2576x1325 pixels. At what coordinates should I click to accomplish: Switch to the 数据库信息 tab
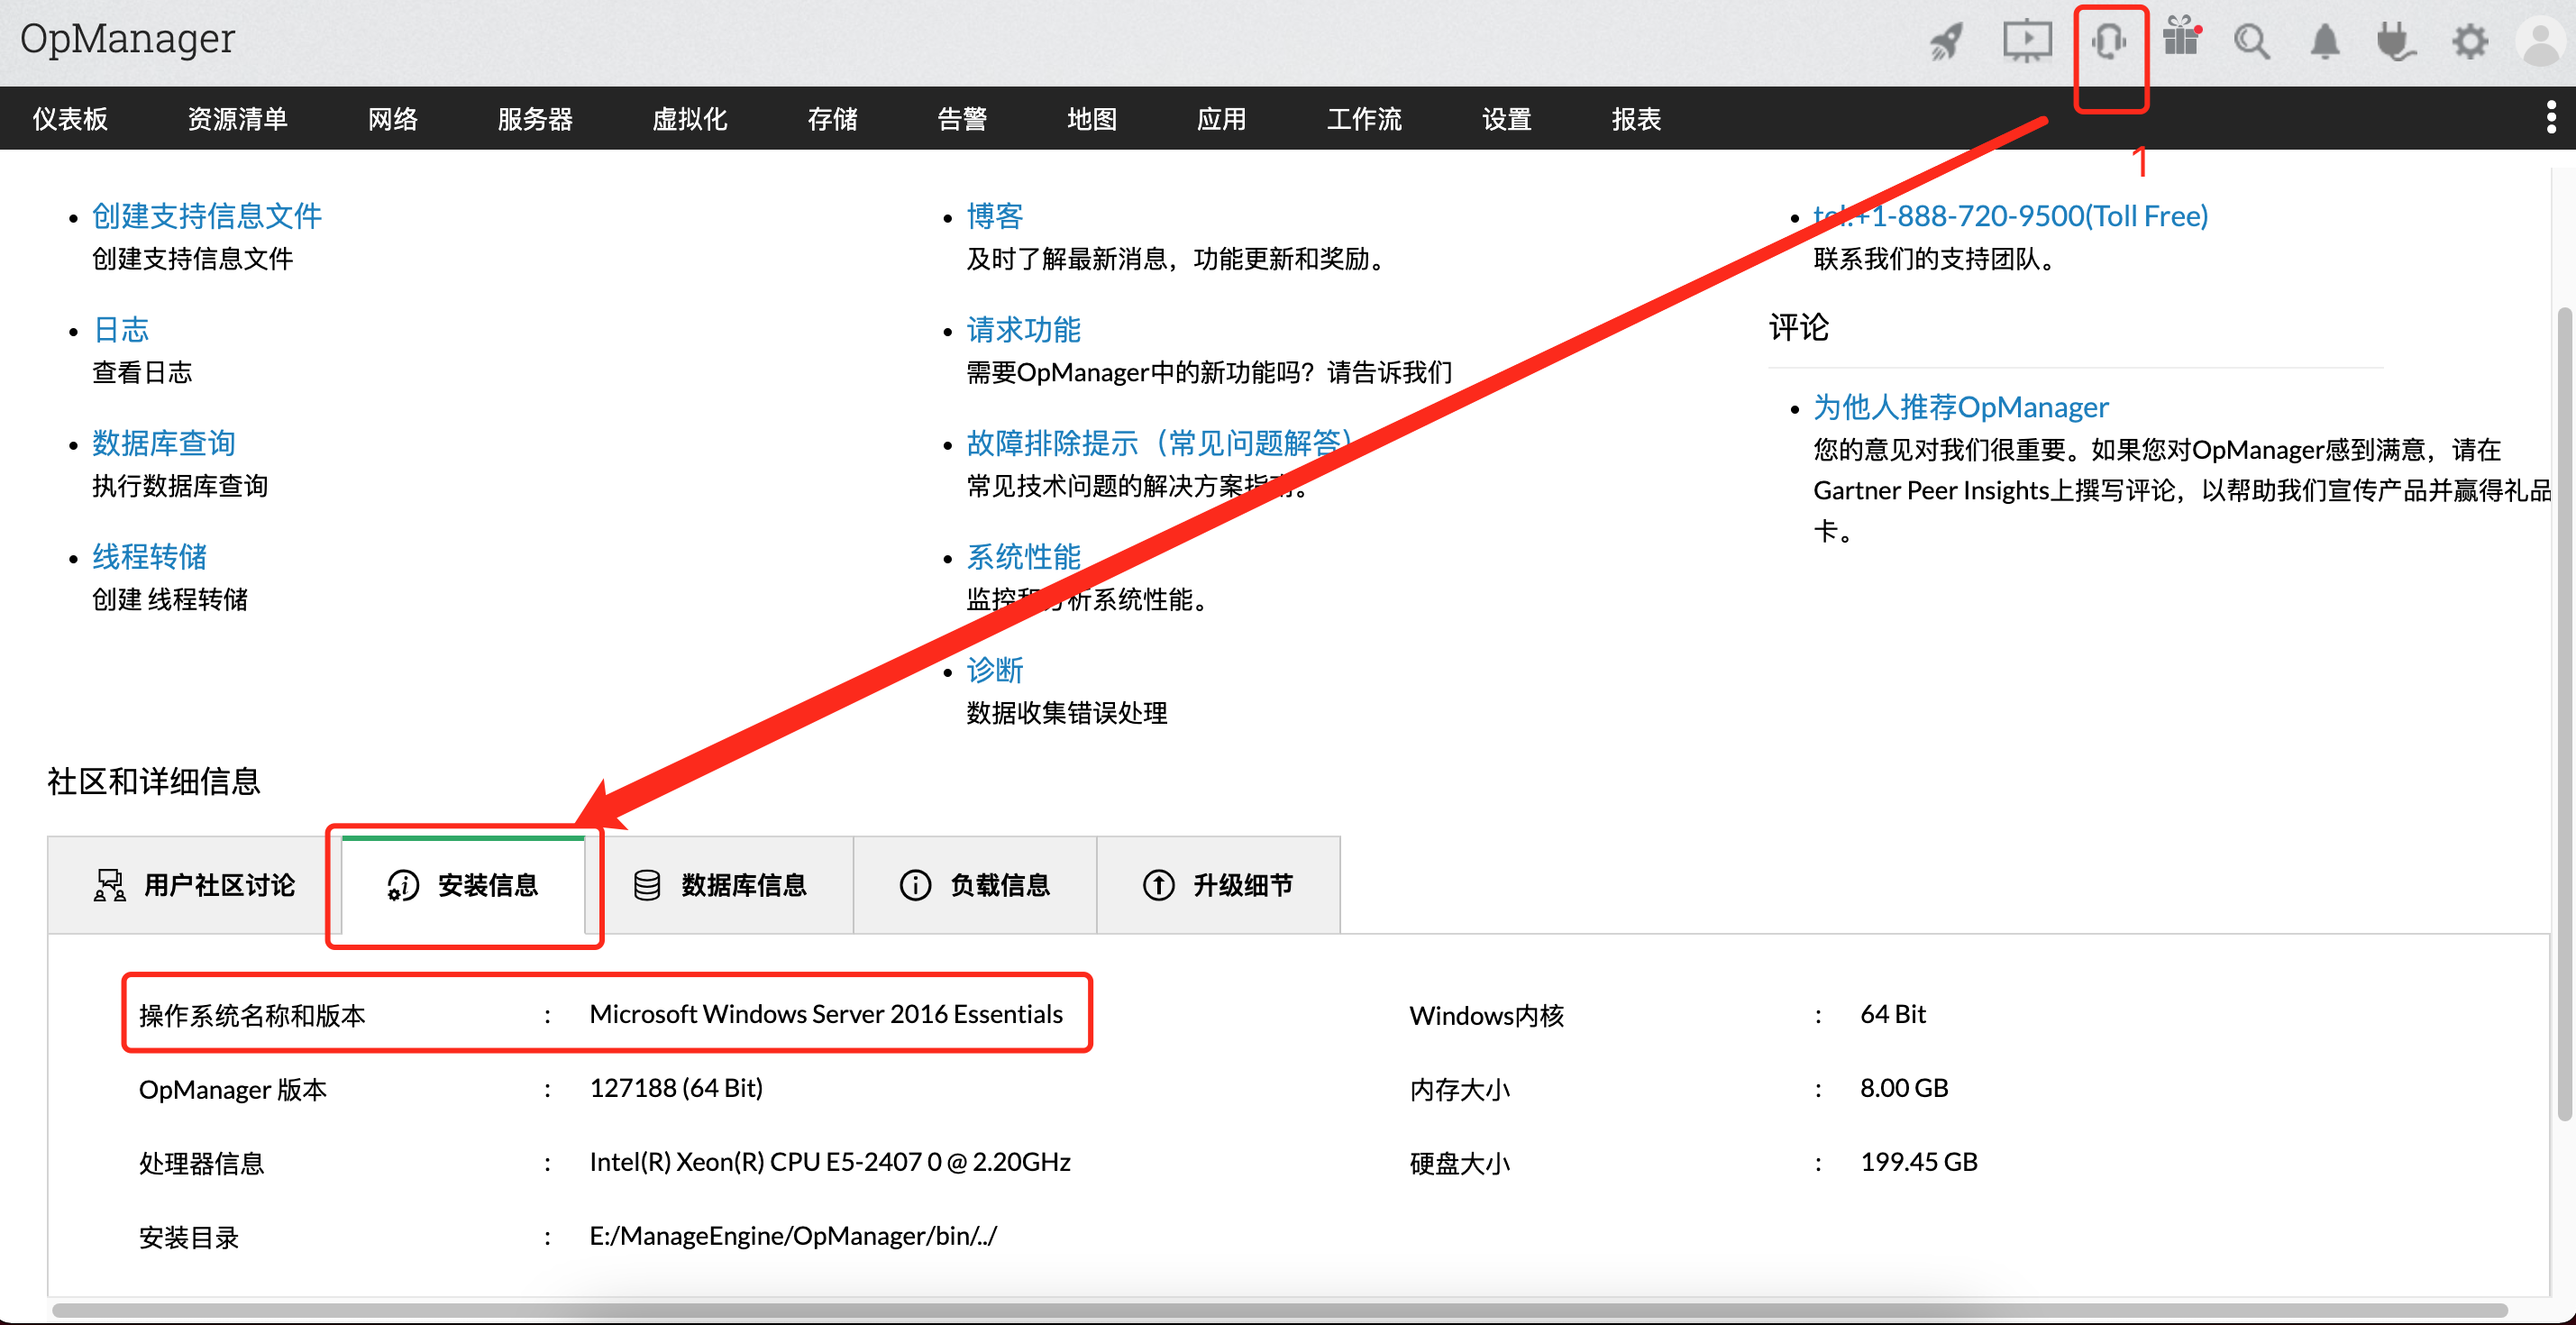point(720,885)
